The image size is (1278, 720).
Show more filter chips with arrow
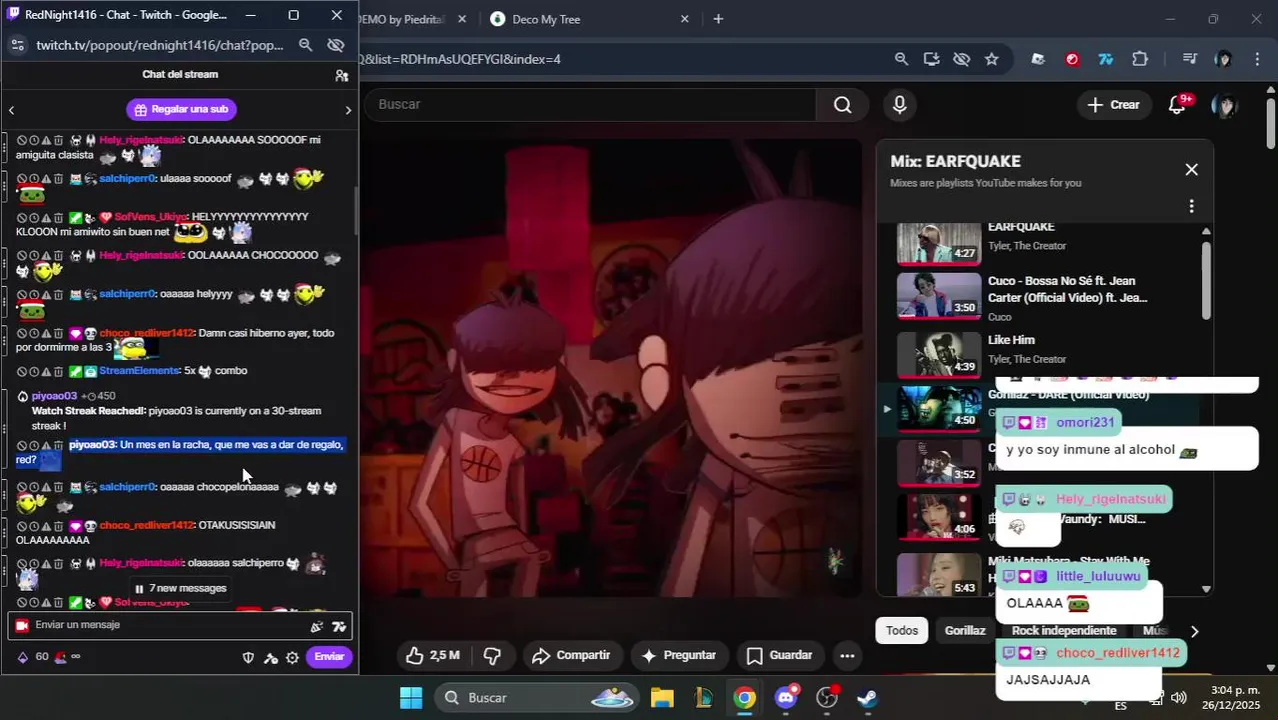(x=1194, y=631)
